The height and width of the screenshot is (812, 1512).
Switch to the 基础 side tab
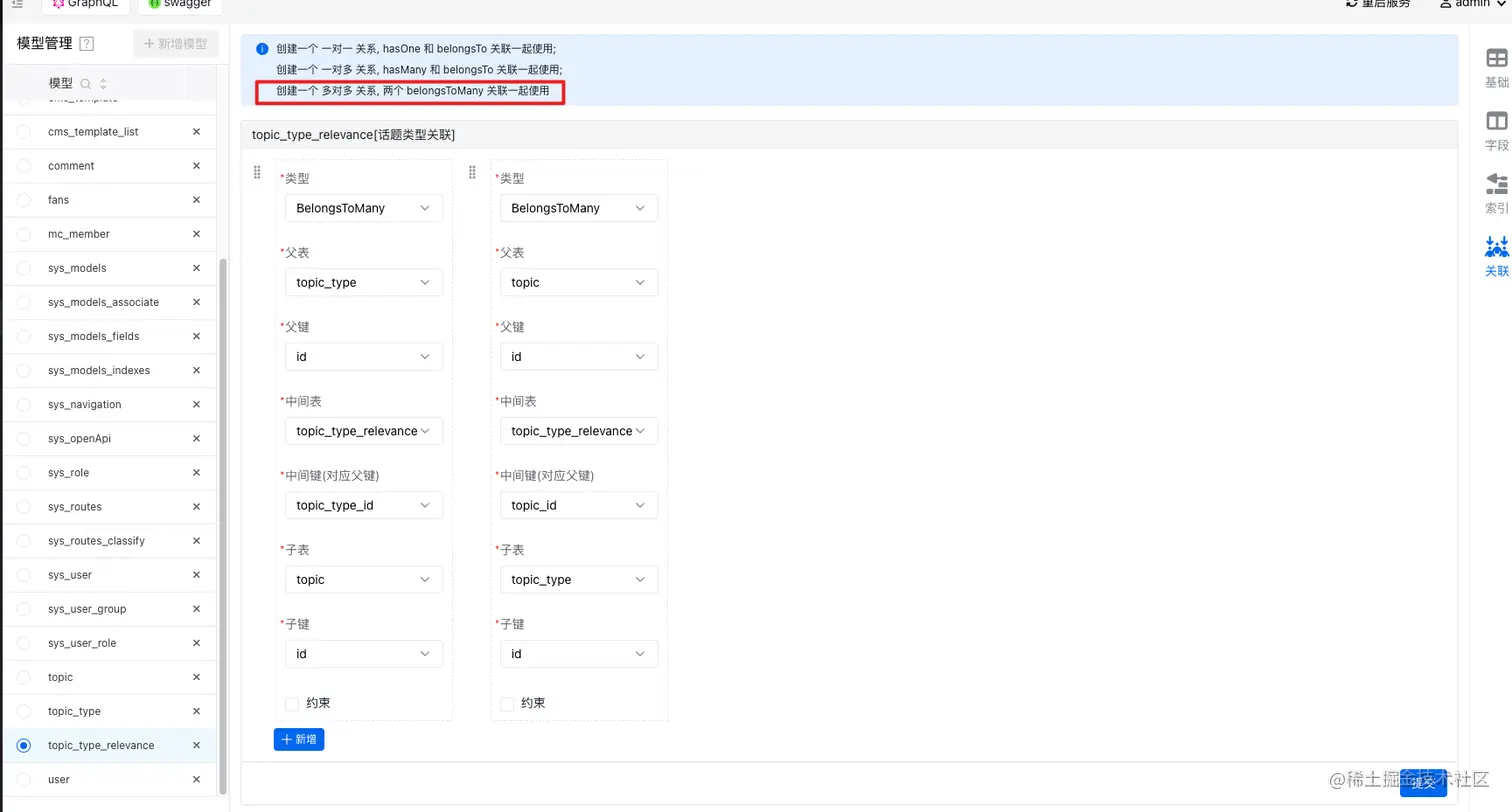1496,68
